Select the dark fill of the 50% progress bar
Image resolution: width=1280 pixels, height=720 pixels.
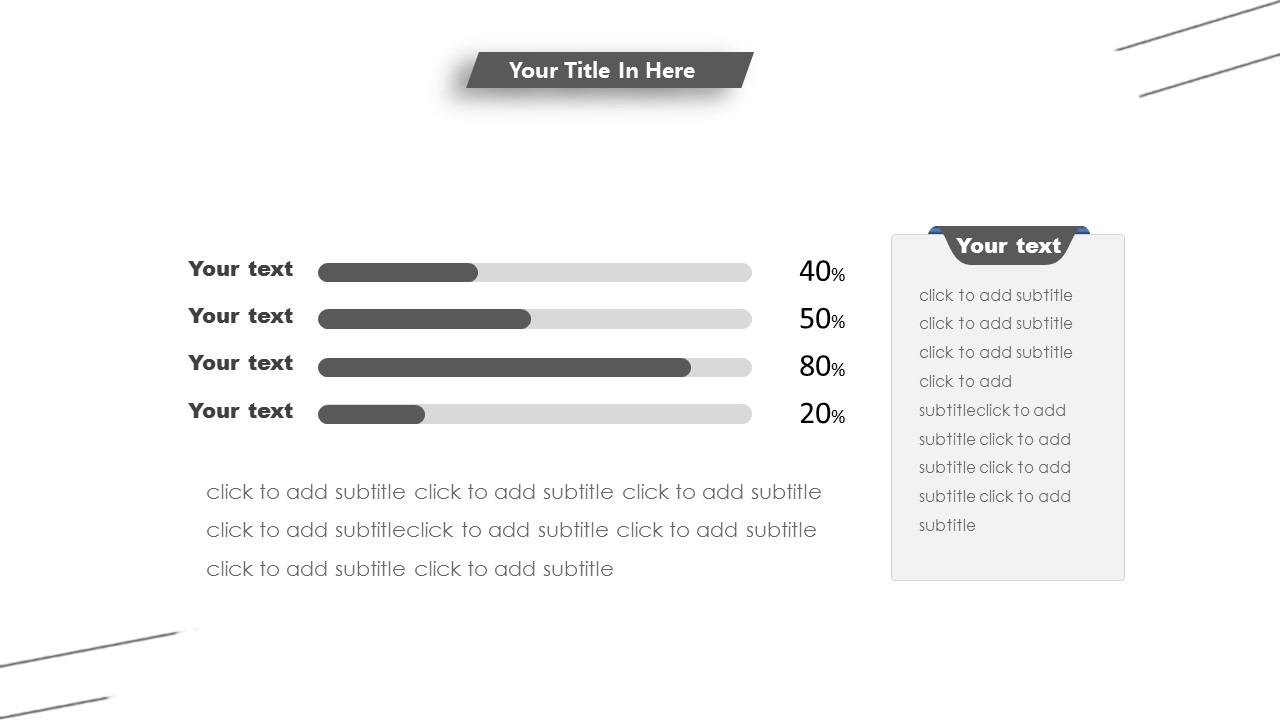(x=424, y=319)
